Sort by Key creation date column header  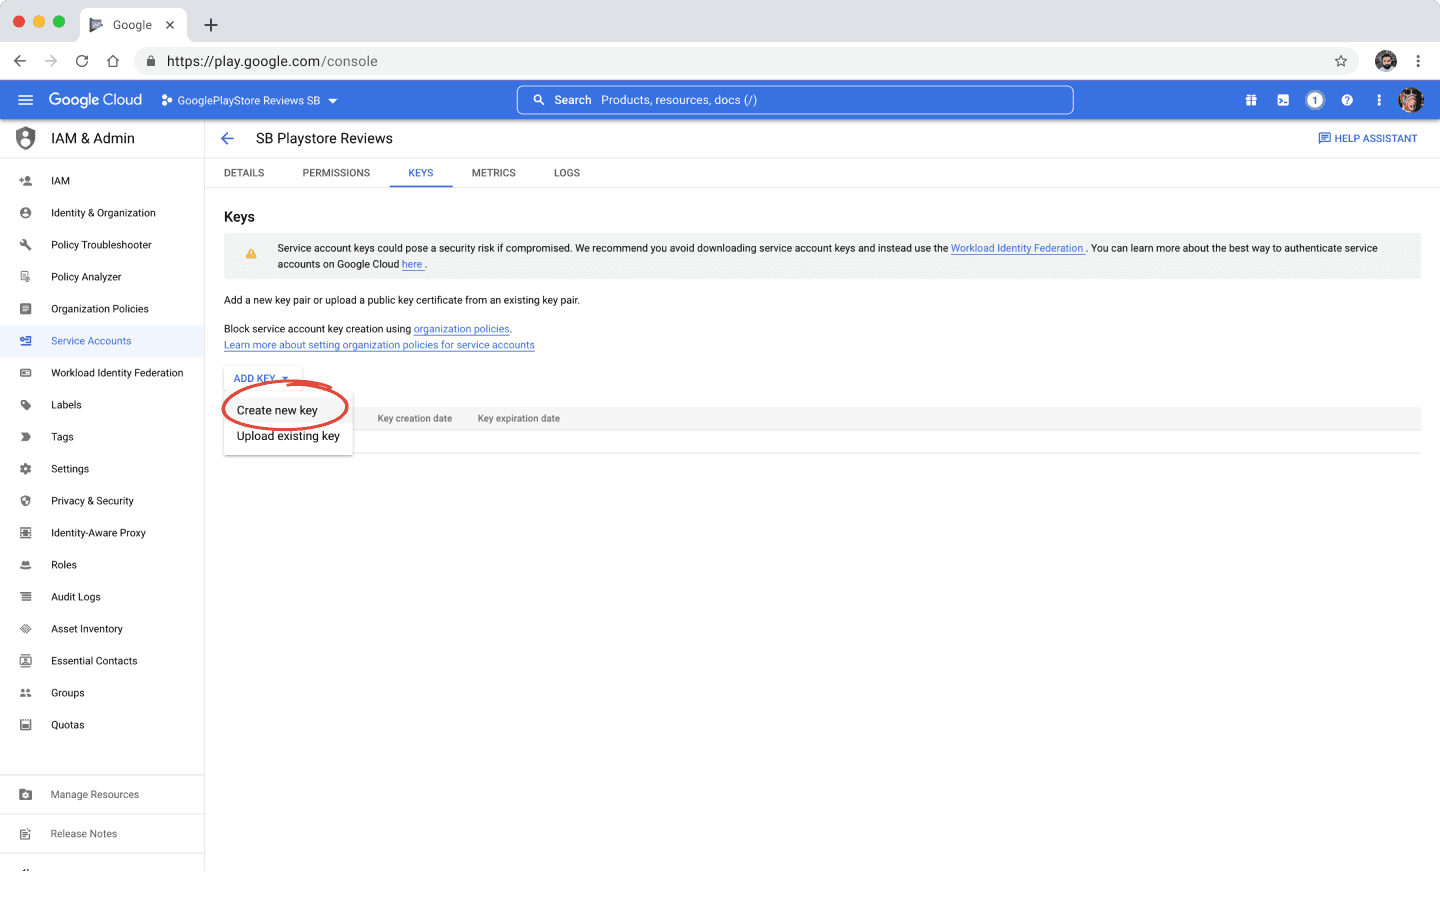[415, 419]
